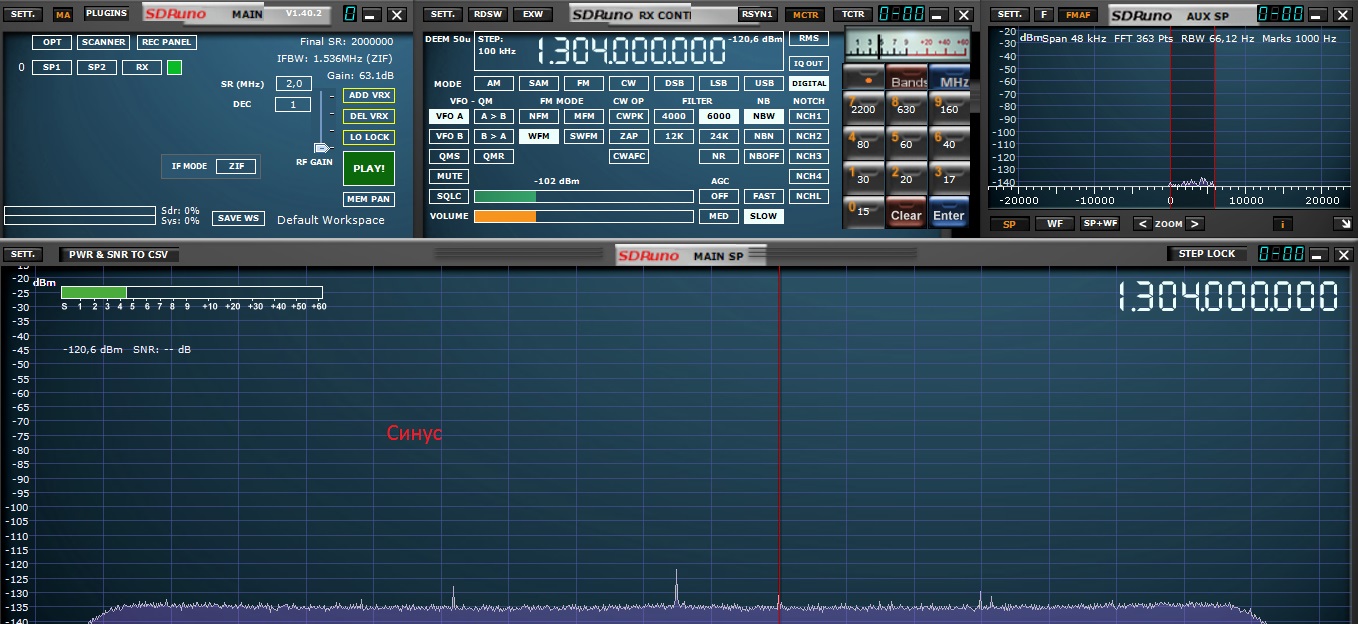
Task: Tap keypad key 0 for 15 band
Action: coord(863,212)
